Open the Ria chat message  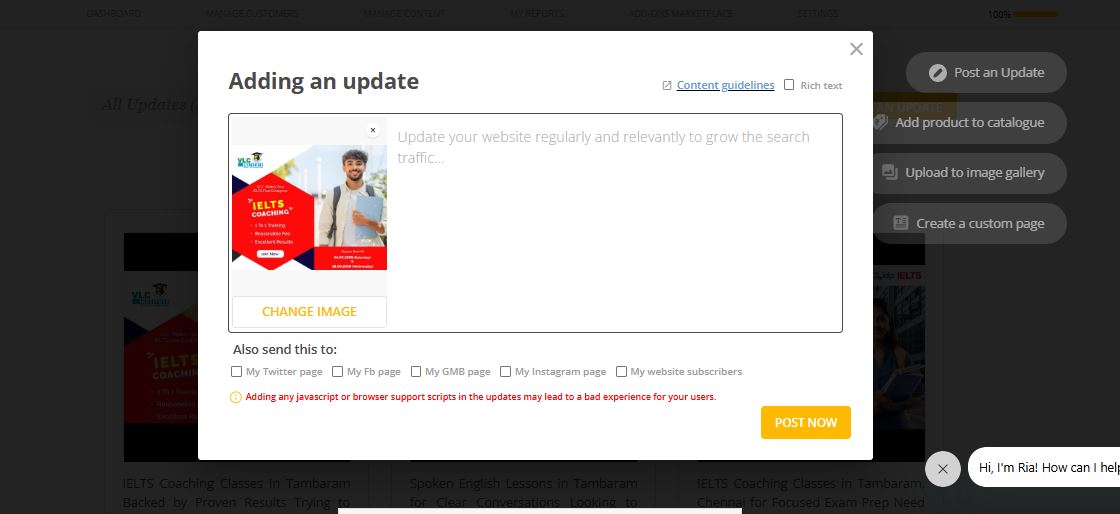coord(1044,468)
